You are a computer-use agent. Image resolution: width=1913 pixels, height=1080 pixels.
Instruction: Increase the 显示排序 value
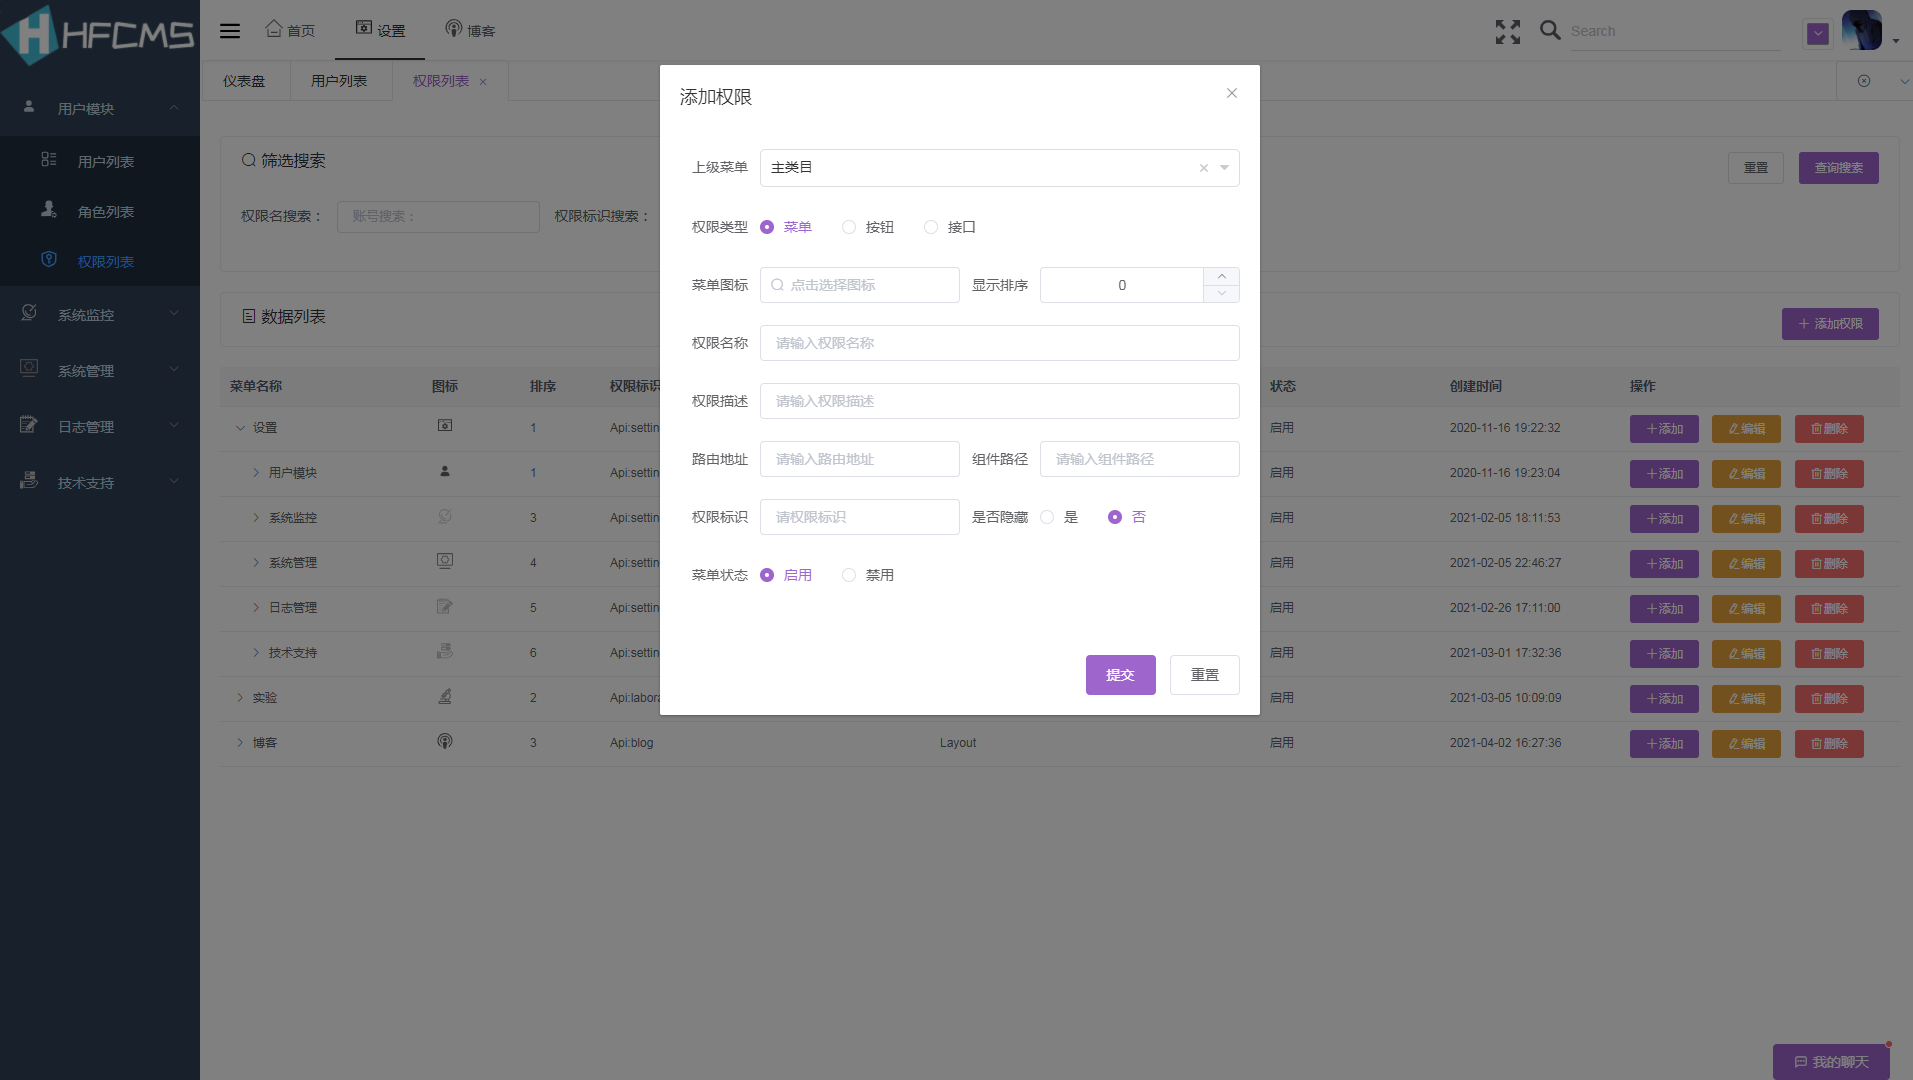point(1221,276)
